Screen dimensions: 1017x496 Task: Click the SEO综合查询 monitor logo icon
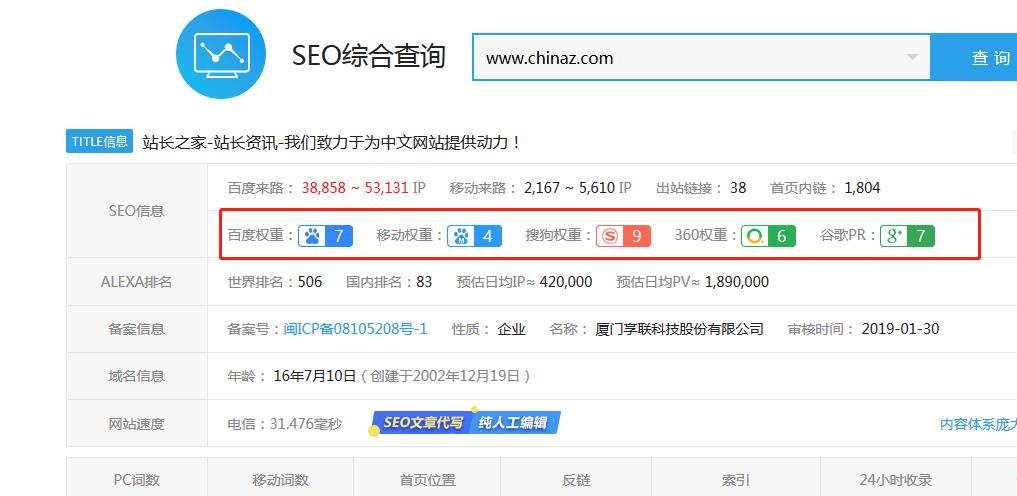tap(221, 54)
